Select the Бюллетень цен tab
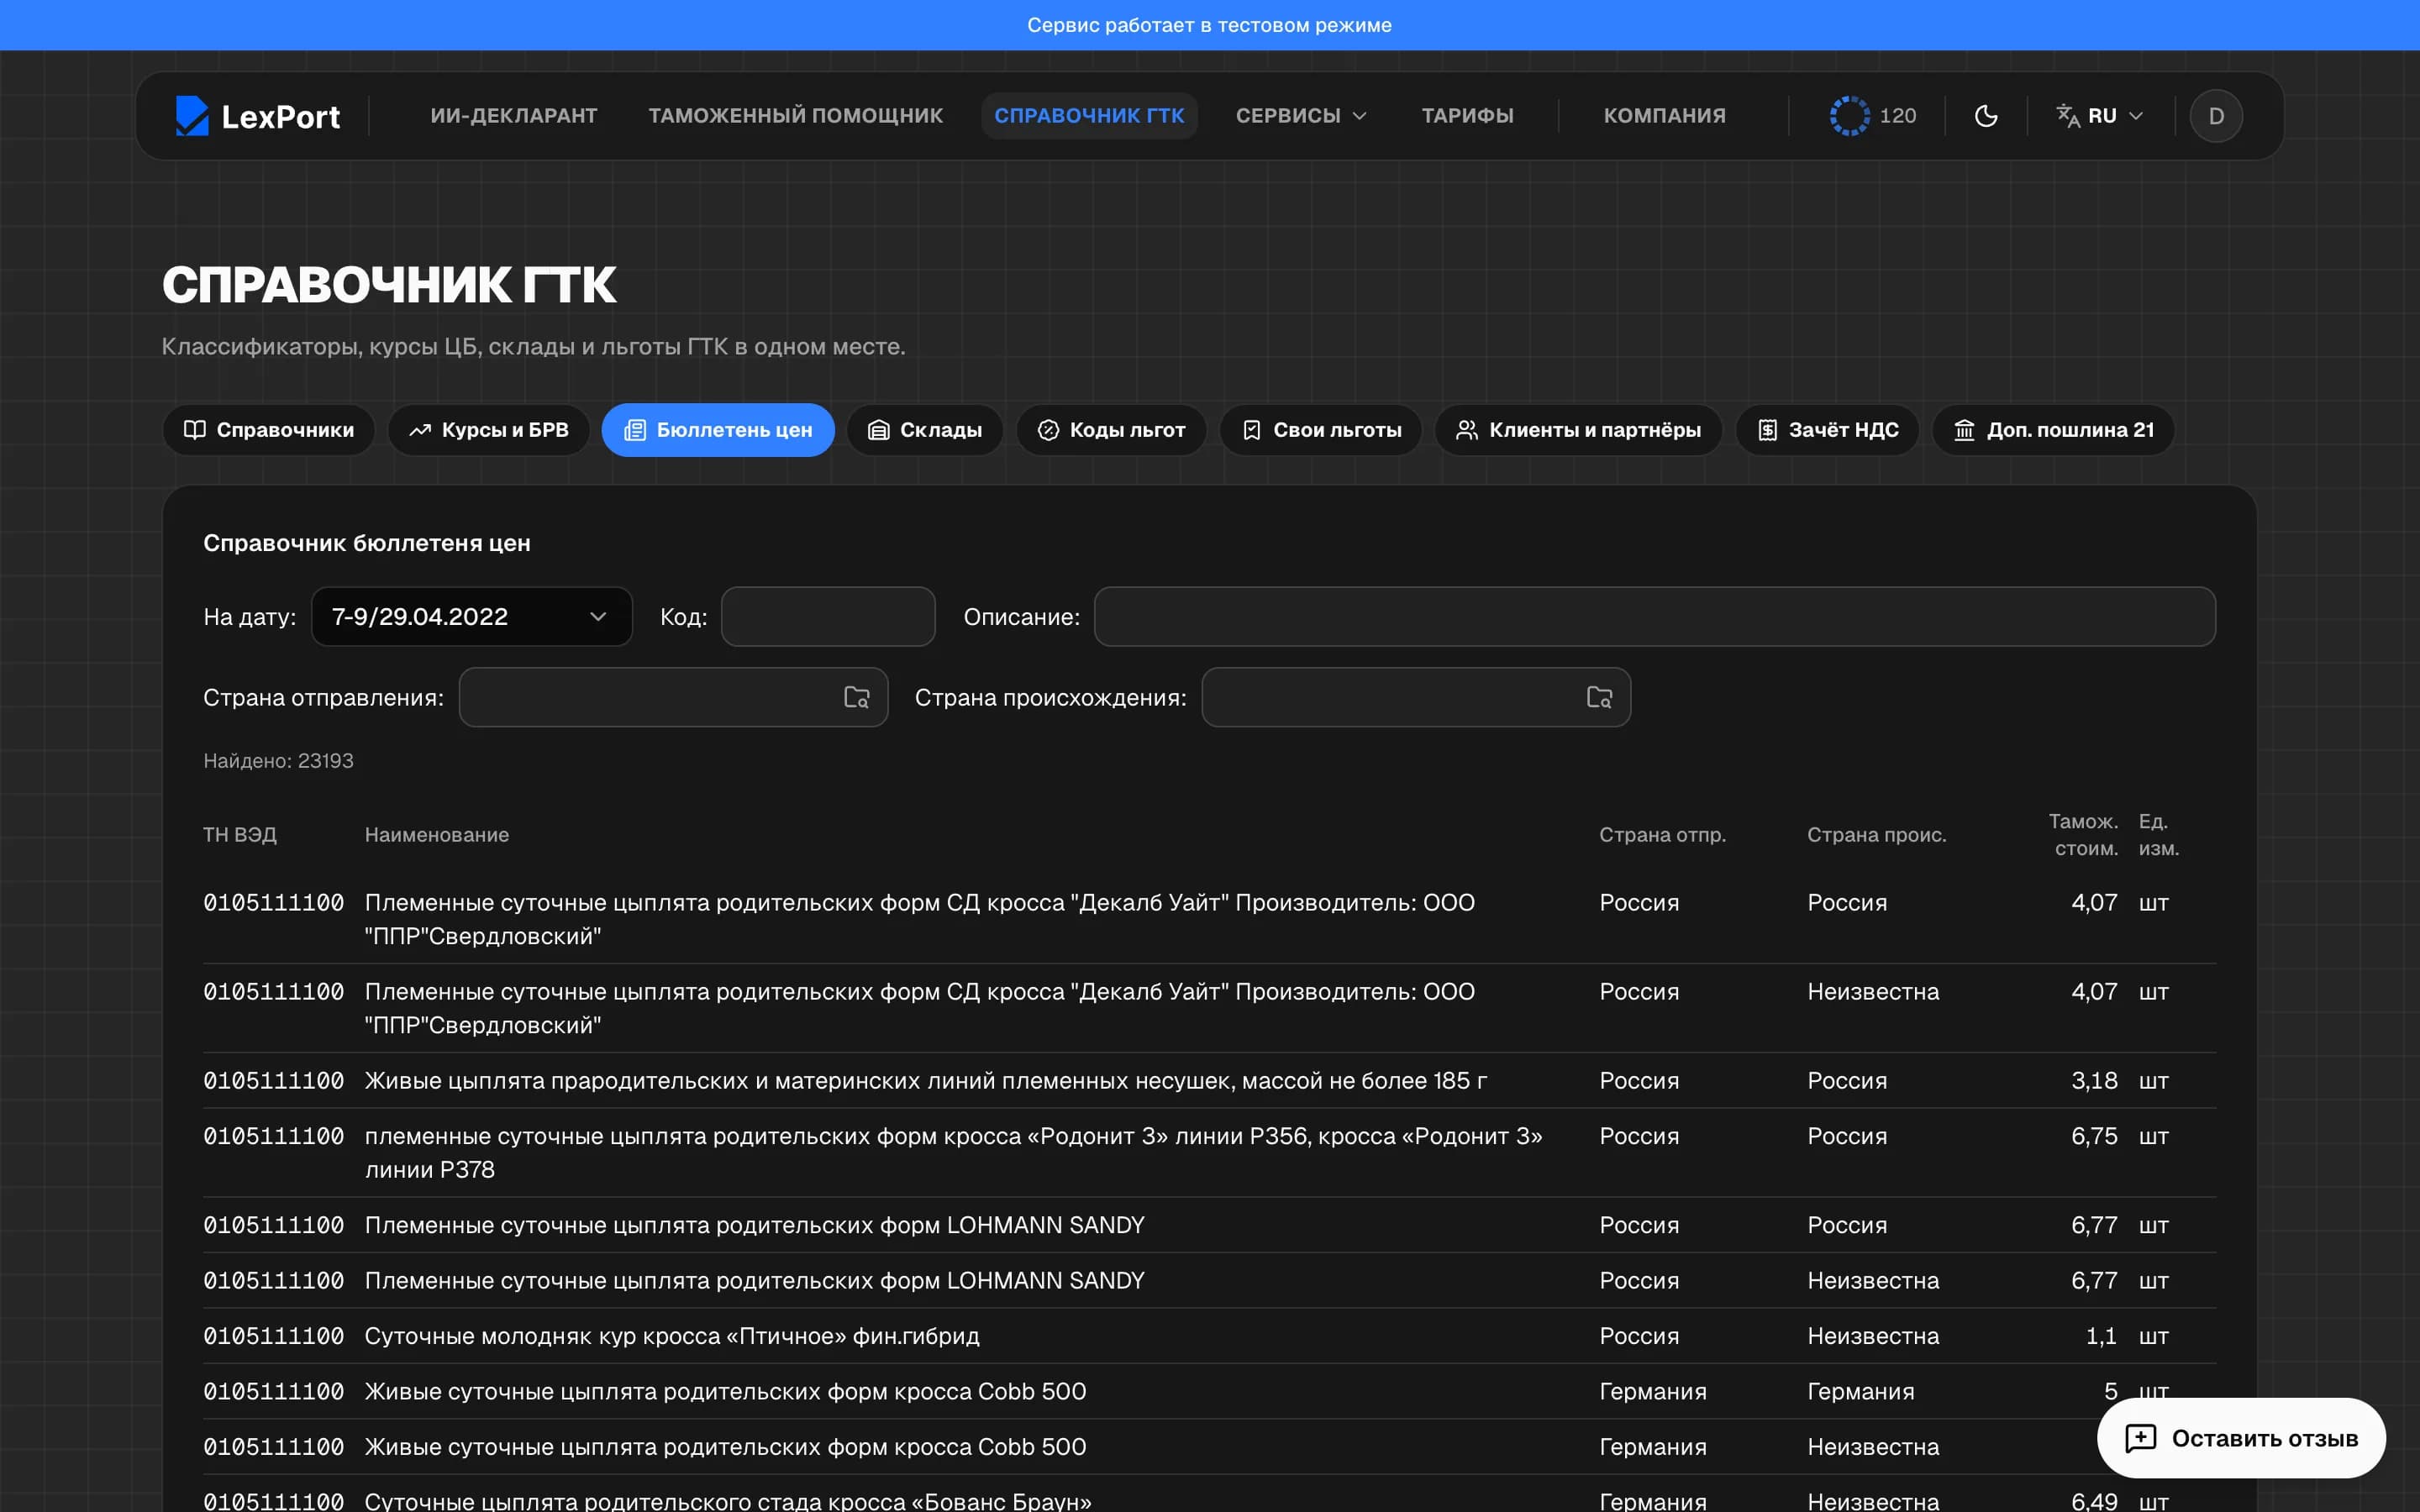 pos(718,430)
